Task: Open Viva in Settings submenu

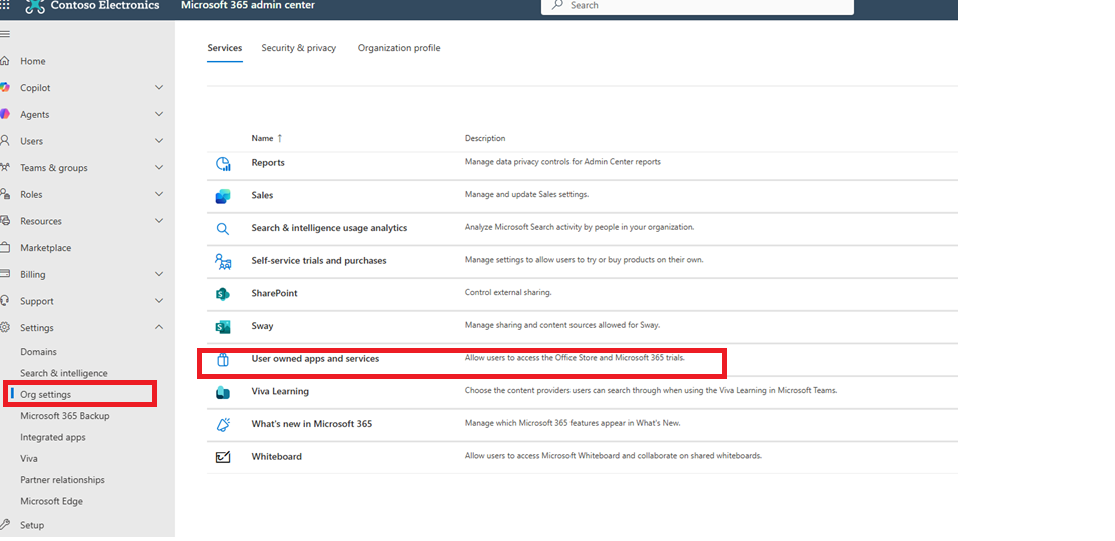Action: (29, 459)
